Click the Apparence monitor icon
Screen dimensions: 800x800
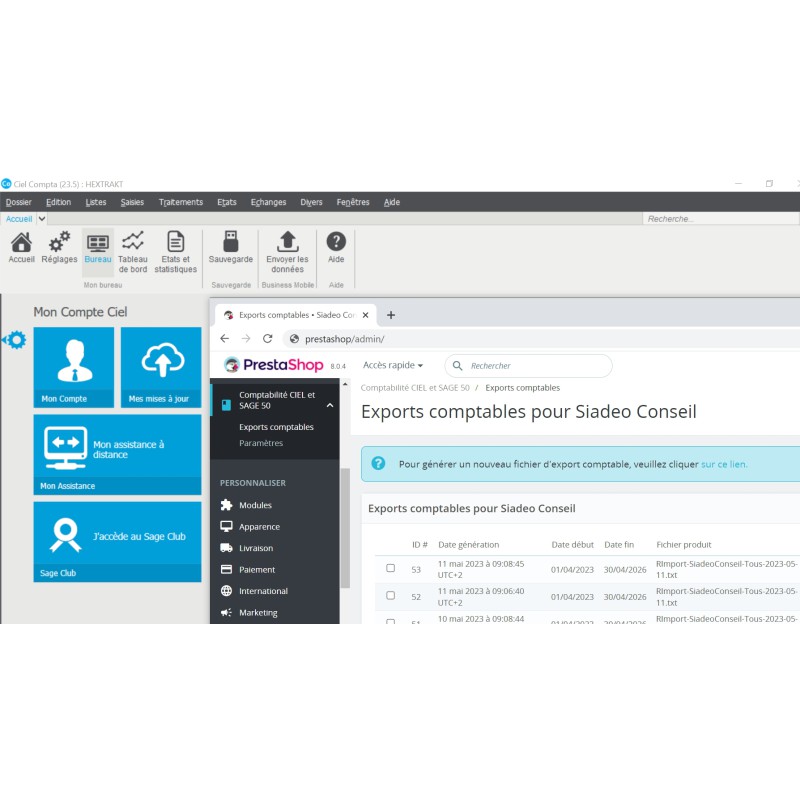[x=227, y=526]
